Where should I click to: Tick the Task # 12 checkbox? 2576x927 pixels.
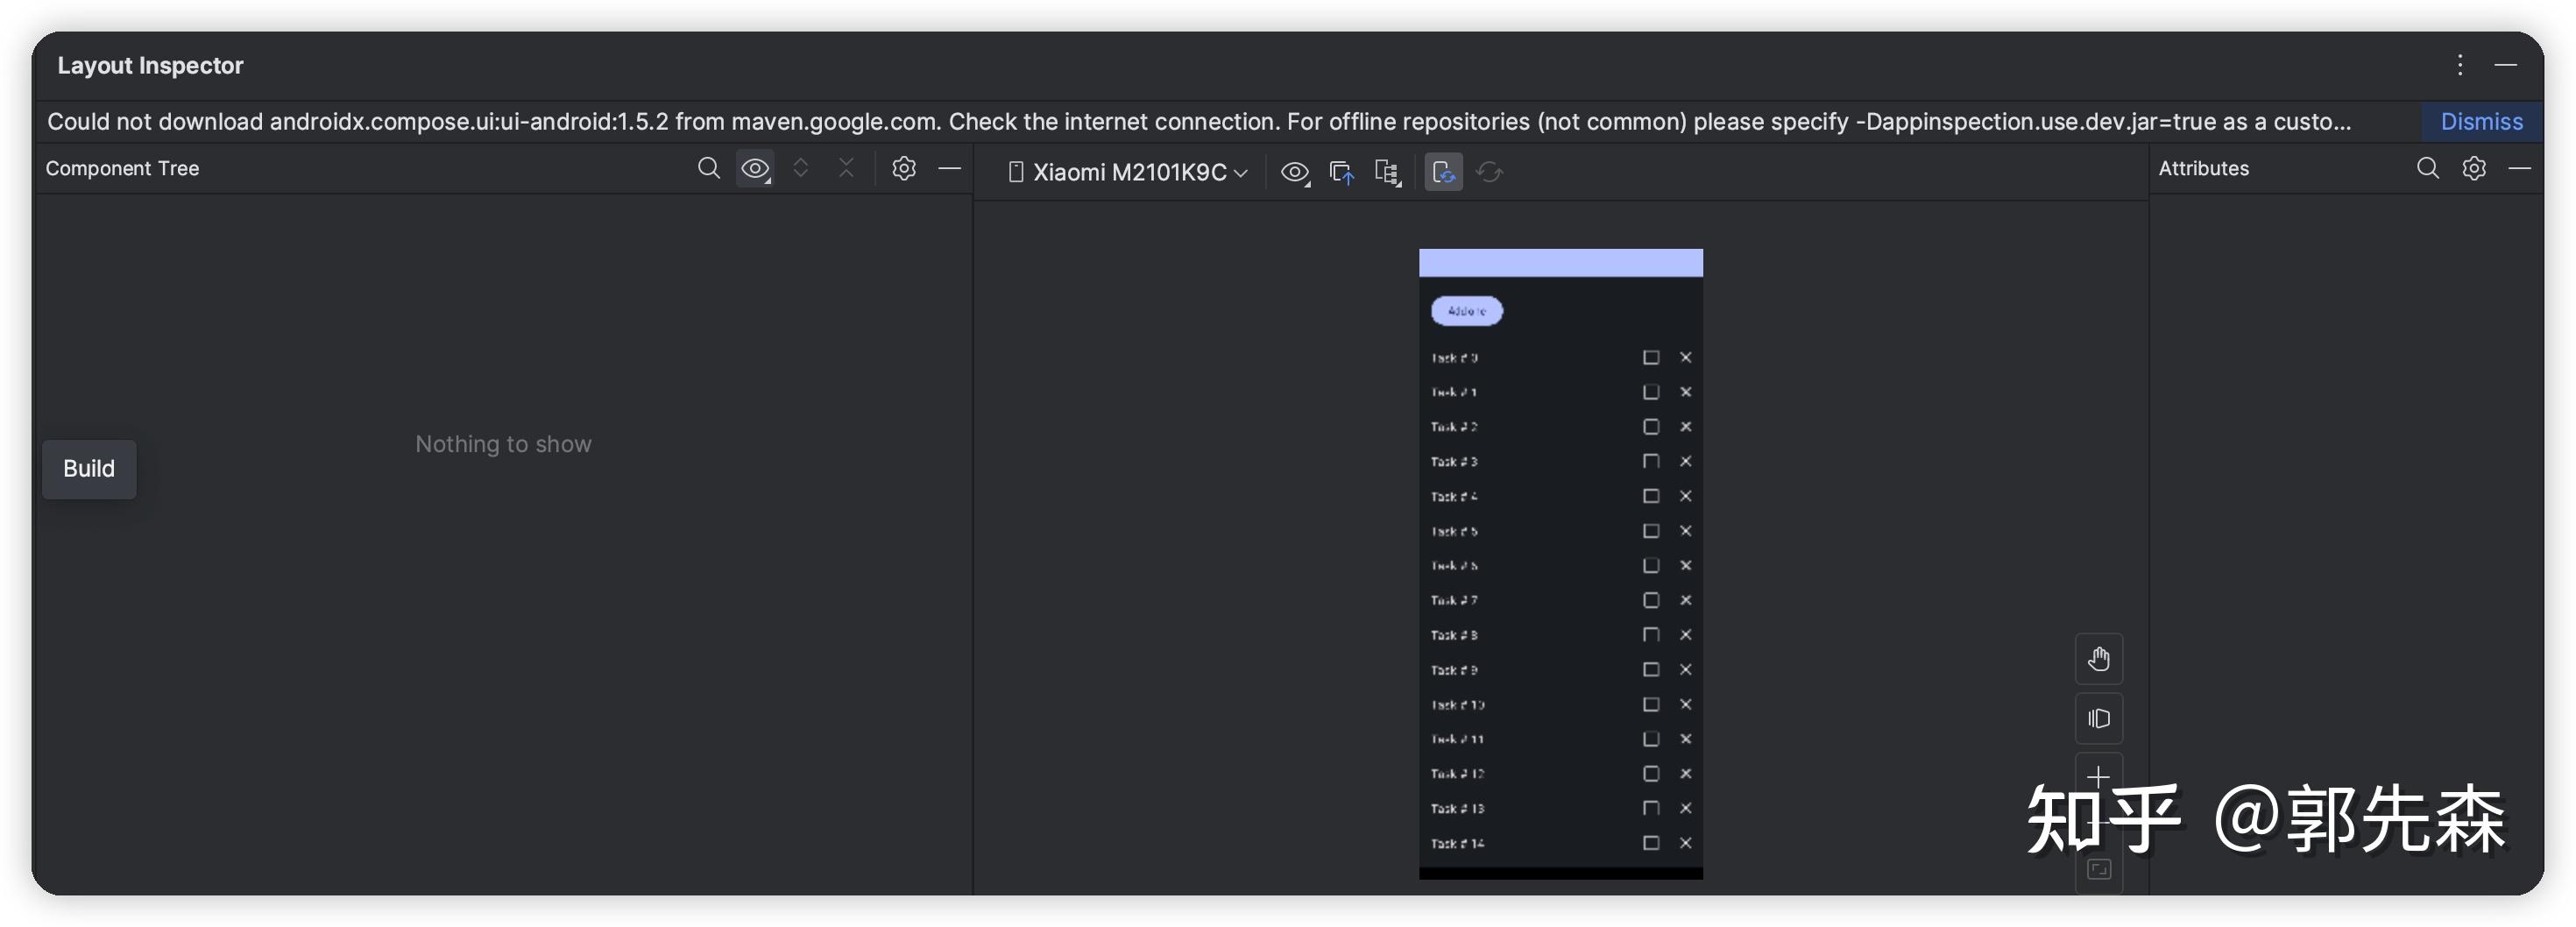[1650, 773]
